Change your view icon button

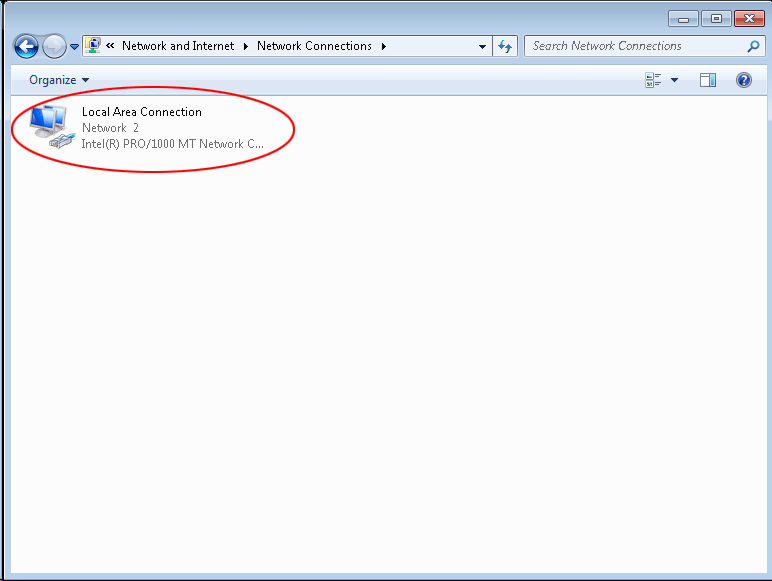653,80
